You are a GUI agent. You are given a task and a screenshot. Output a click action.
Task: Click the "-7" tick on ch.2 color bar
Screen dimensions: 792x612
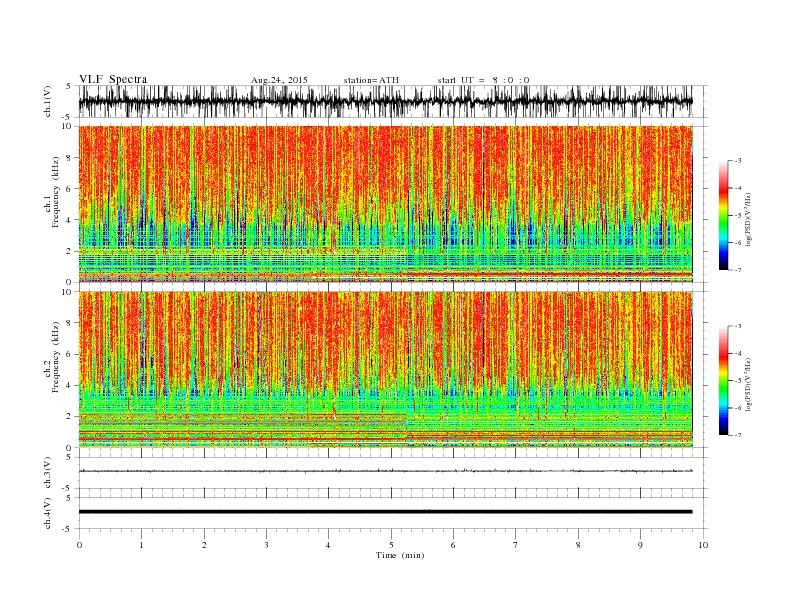738,435
